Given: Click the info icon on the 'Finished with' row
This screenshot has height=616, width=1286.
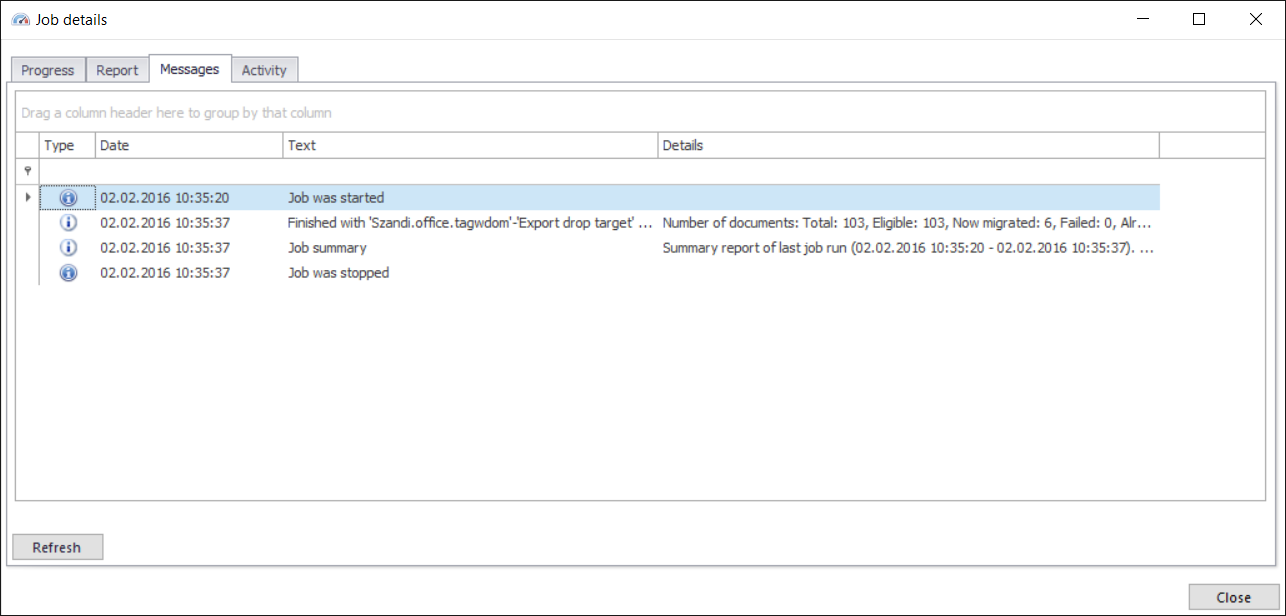Looking at the screenshot, I should pyautogui.click(x=68, y=222).
